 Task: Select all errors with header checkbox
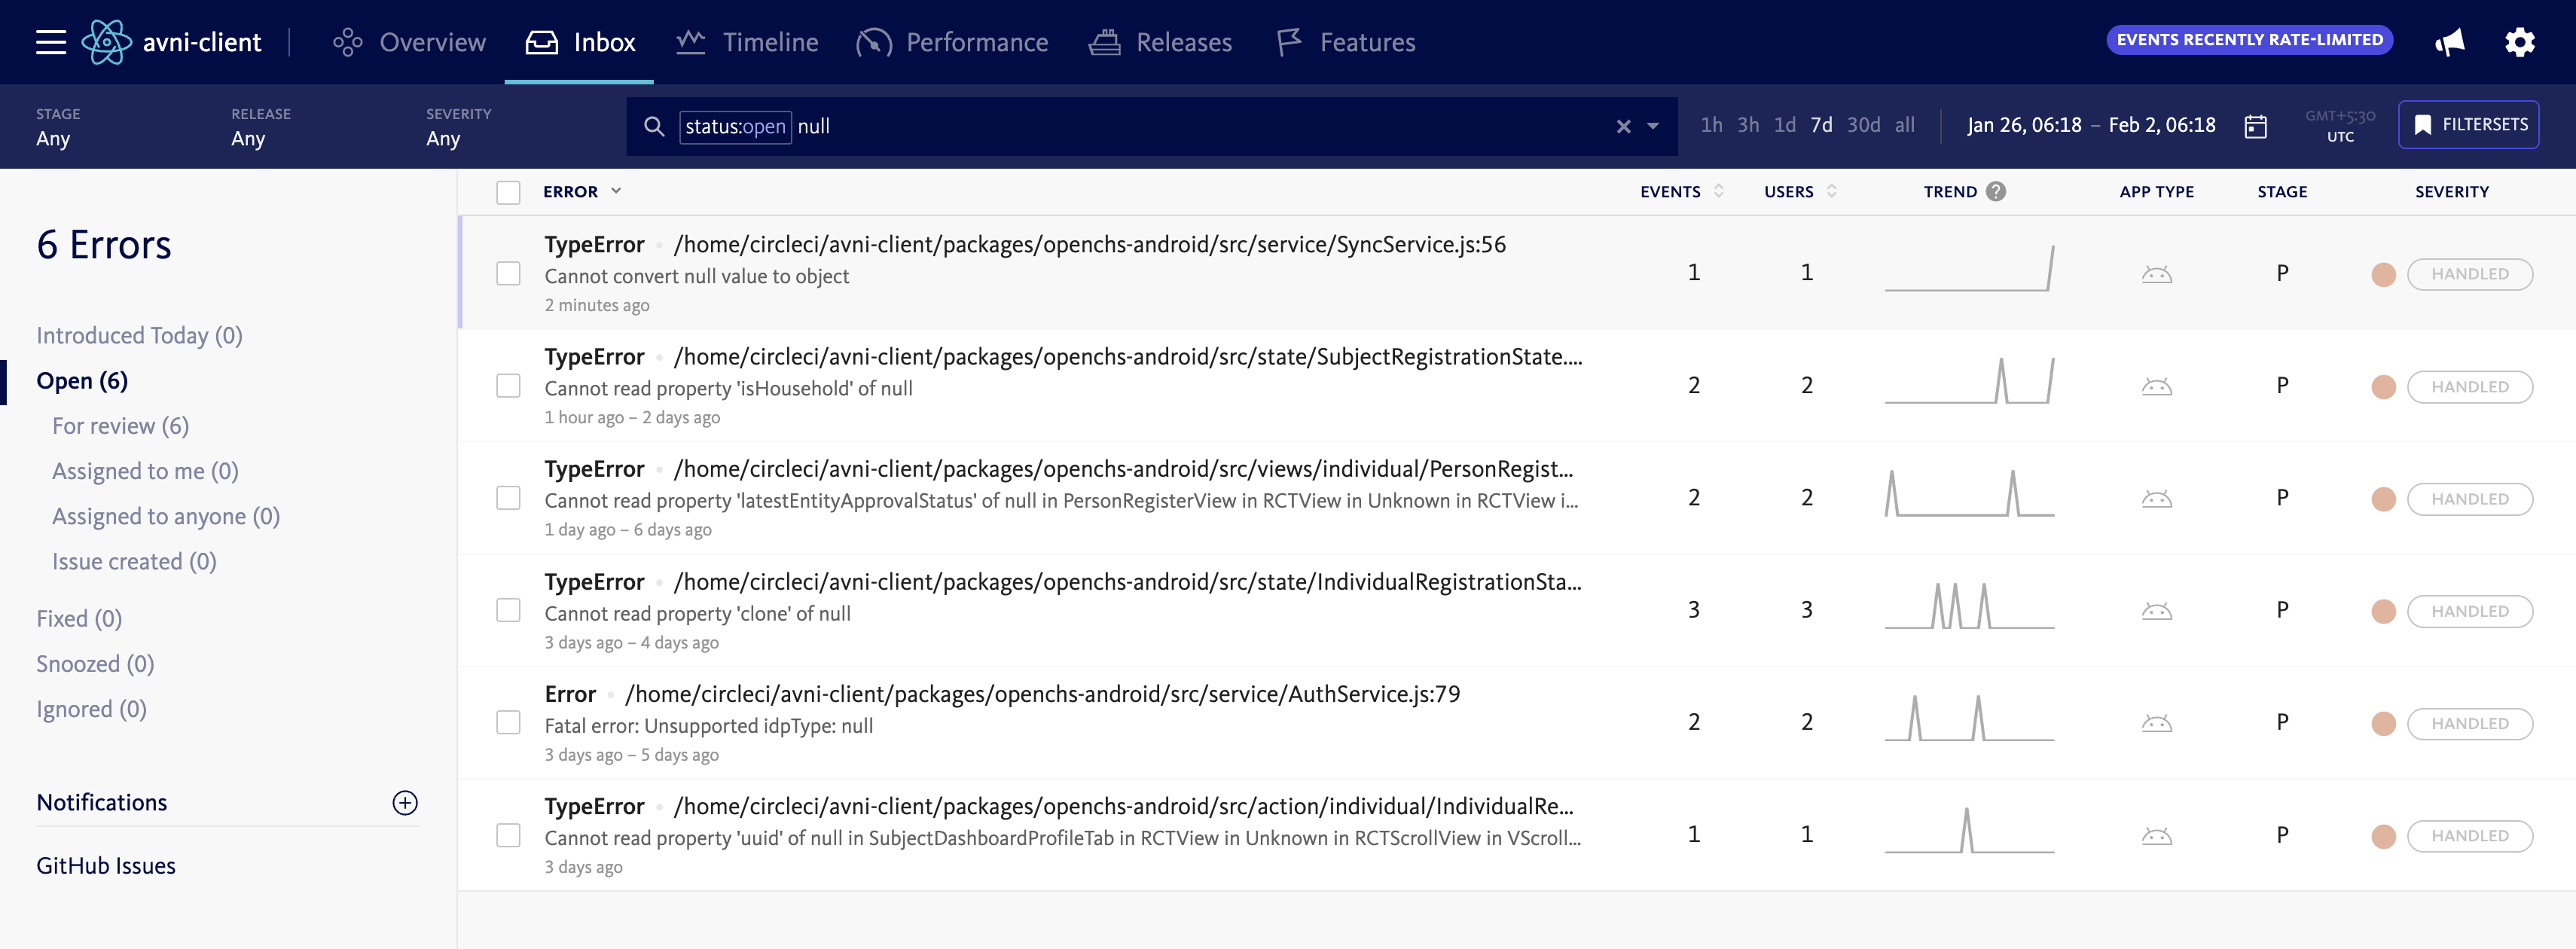click(508, 192)
